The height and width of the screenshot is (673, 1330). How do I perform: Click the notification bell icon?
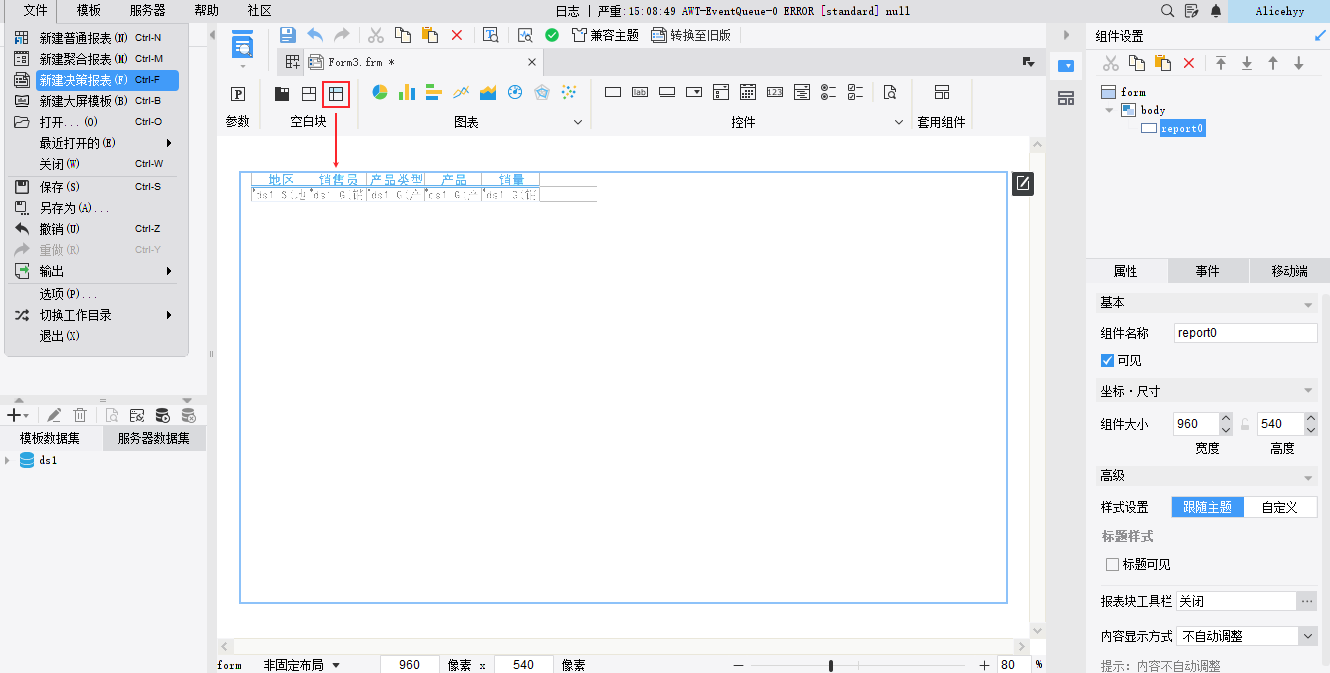1216,10
